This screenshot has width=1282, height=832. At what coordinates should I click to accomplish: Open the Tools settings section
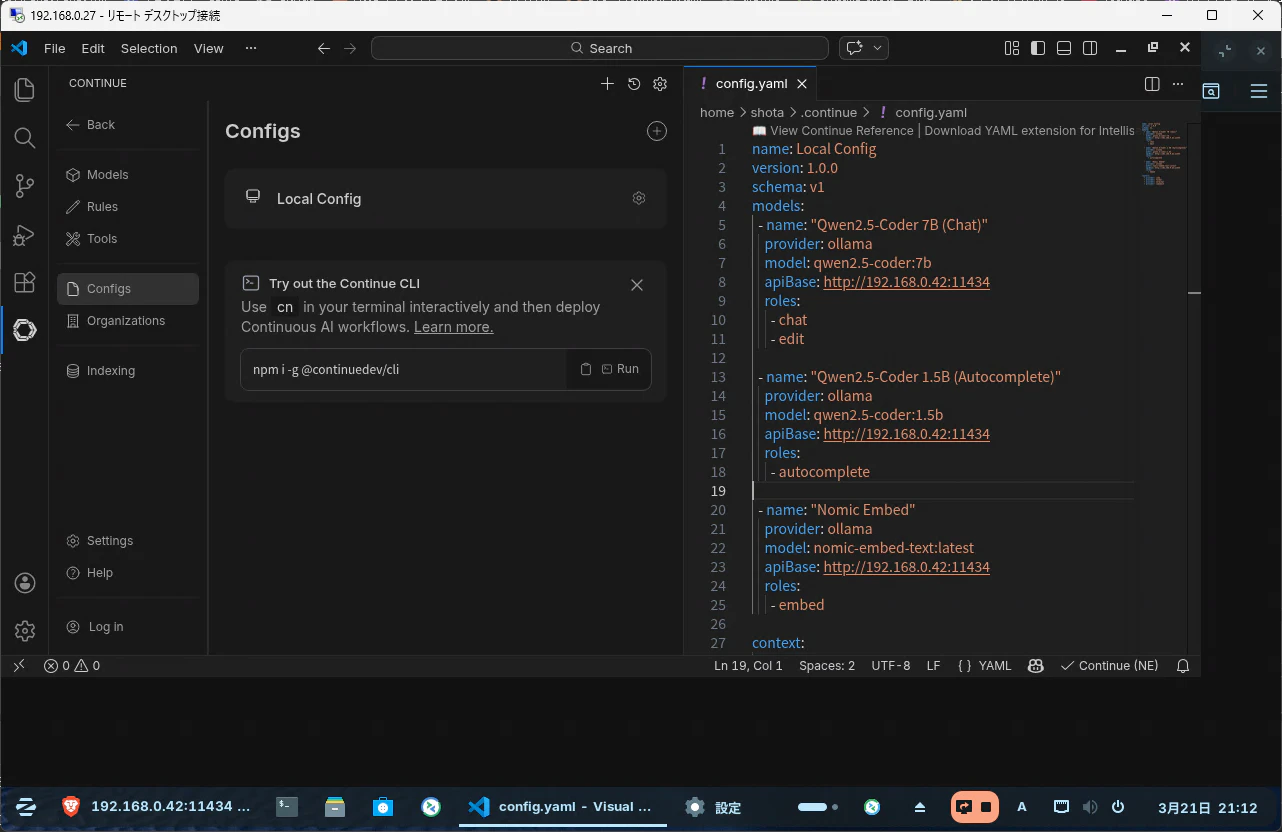(128, 239)
